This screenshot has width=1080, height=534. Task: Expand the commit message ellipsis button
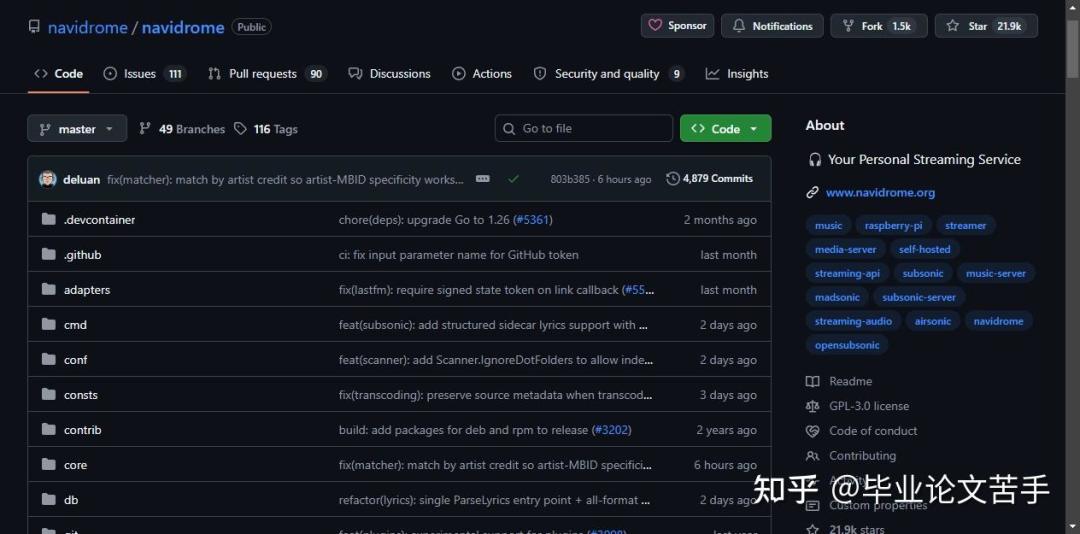pos(483,178)
